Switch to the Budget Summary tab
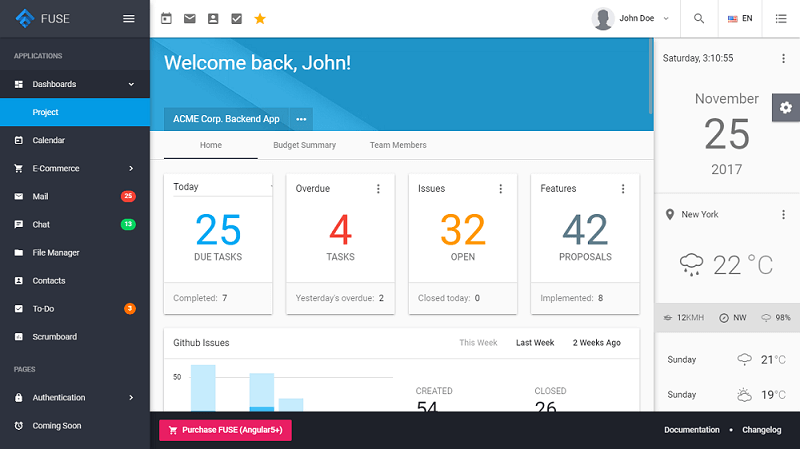 click(x=305, y=145)
